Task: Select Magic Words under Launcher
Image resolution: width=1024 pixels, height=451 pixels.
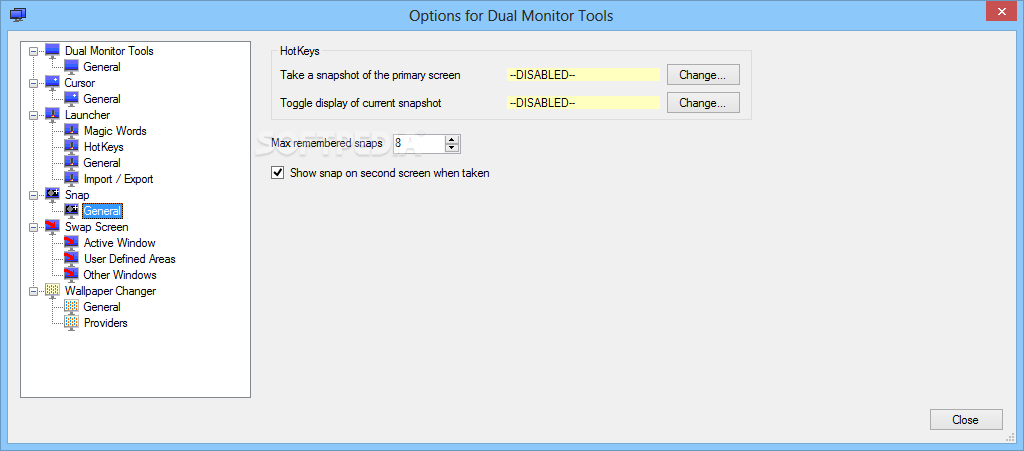Action: [115, 131]
